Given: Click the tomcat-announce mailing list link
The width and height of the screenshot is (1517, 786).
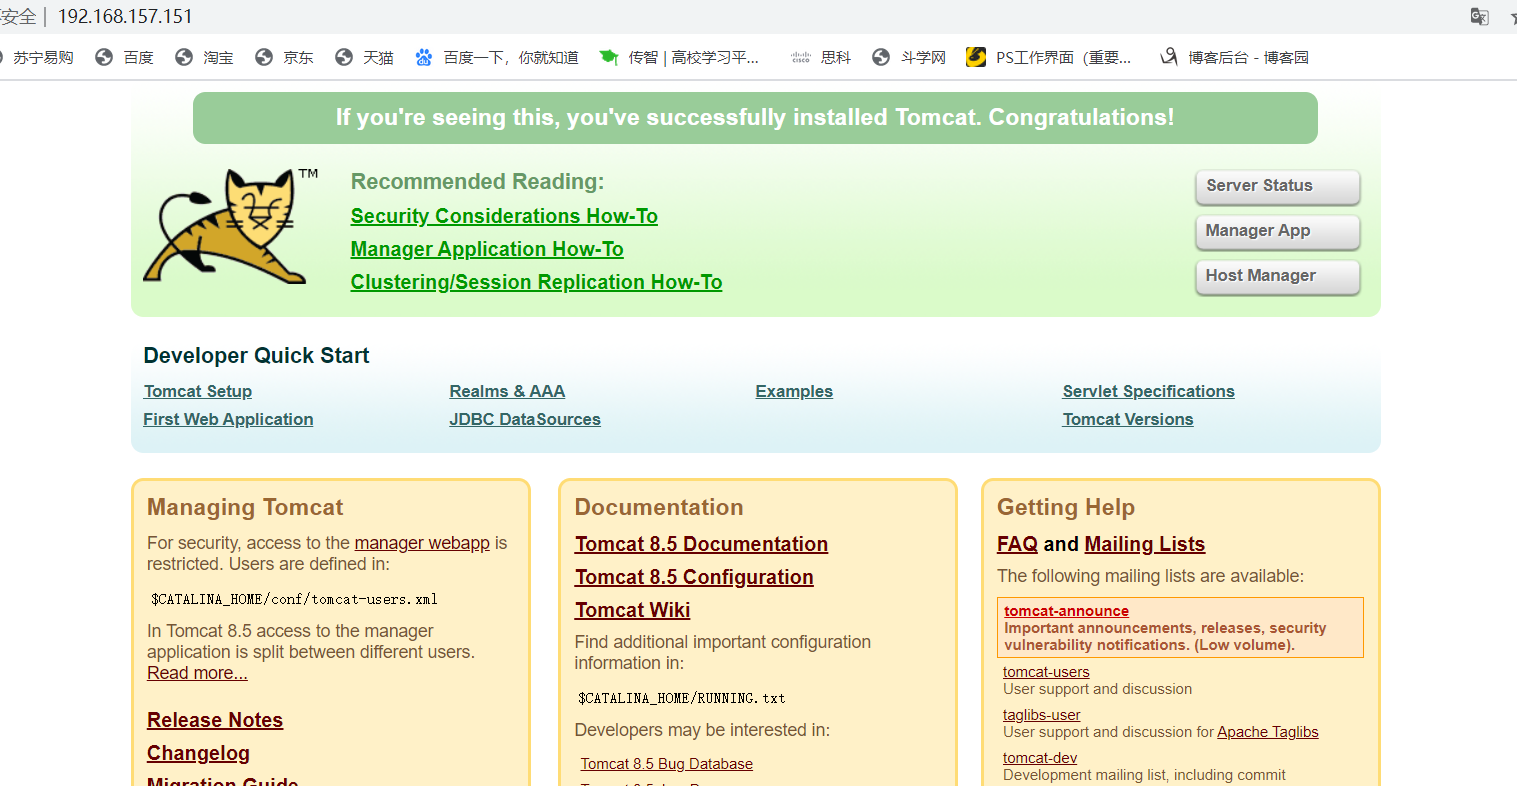Looking at the screenshot, I should pyautogui.click(x=1066, y=611).
